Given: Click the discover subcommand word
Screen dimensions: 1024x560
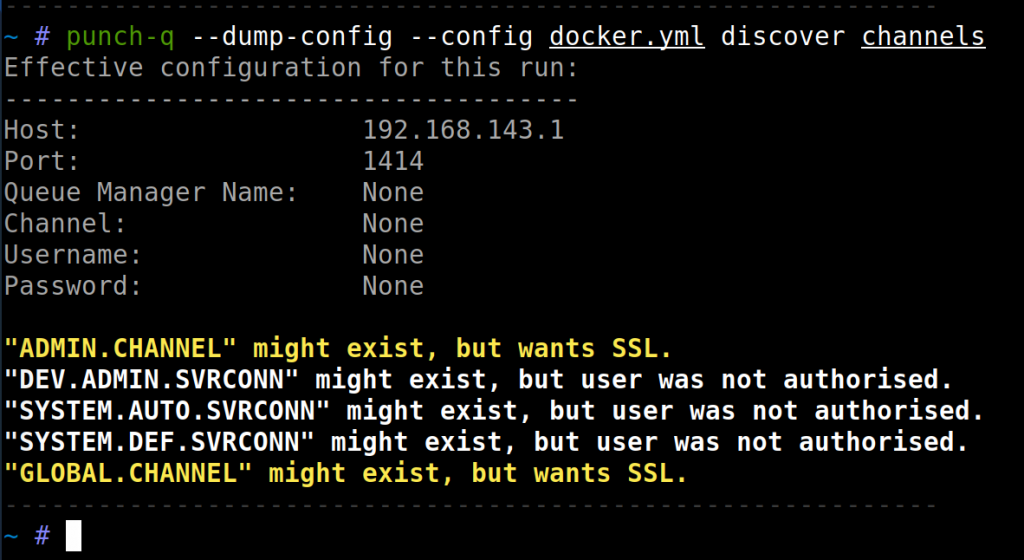Looking at the screenshot, I should coord(782,37).
